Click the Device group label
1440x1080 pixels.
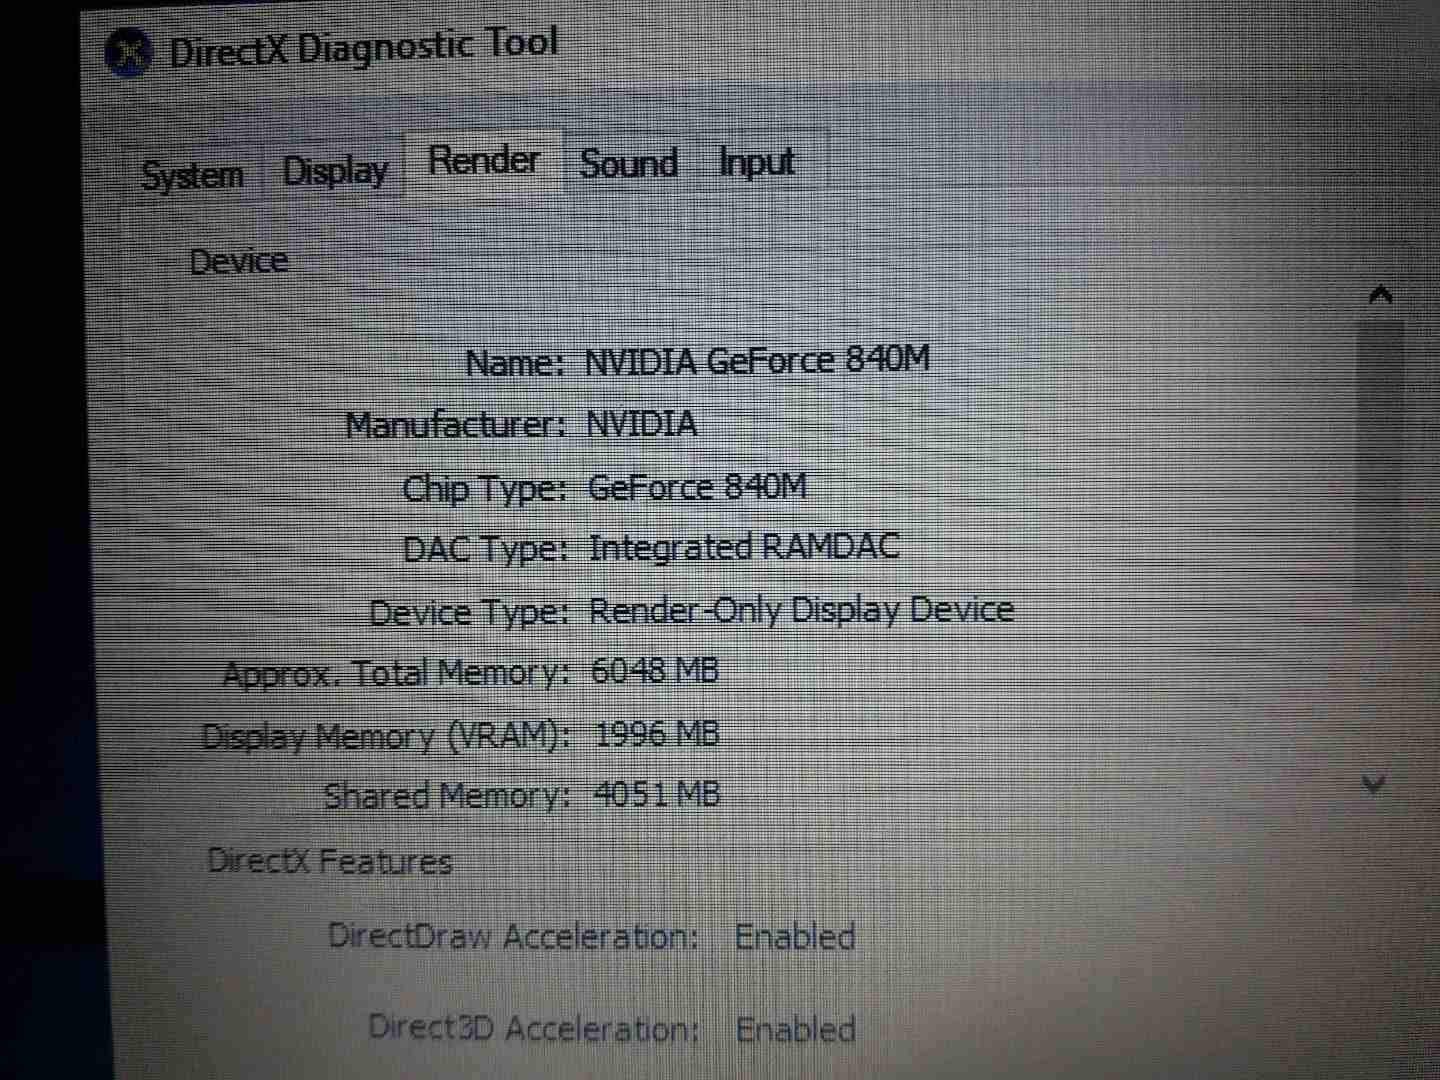(238, 261)
